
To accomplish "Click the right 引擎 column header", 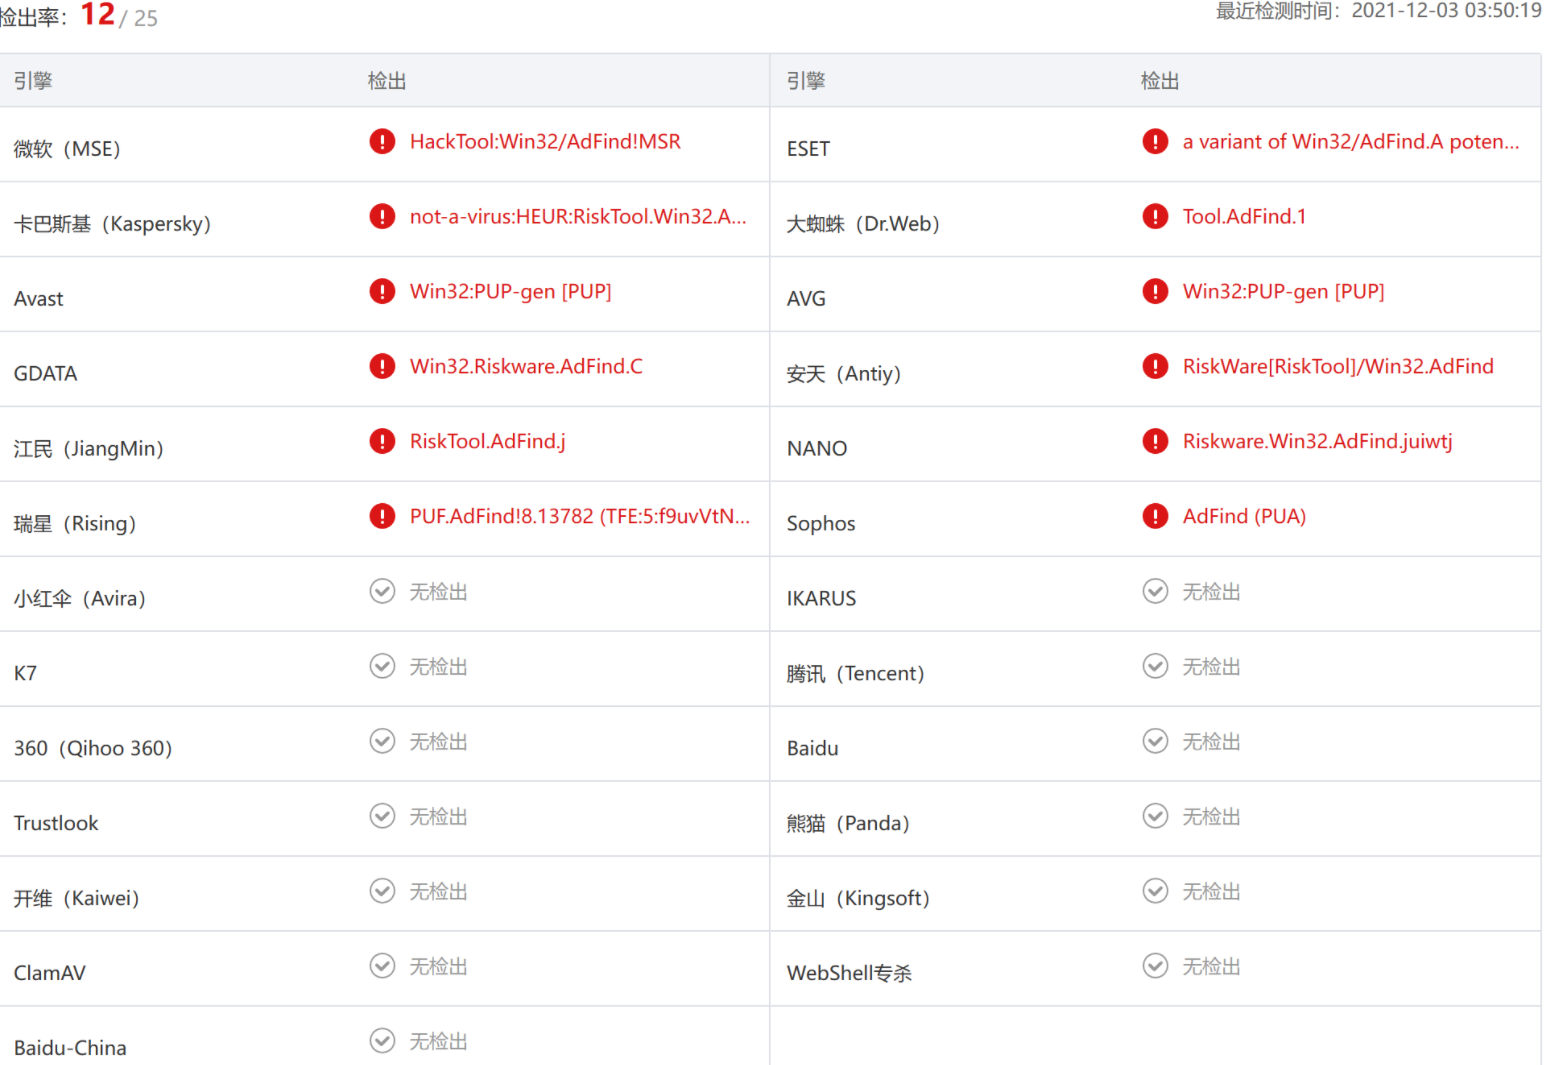I will [806, 81].
